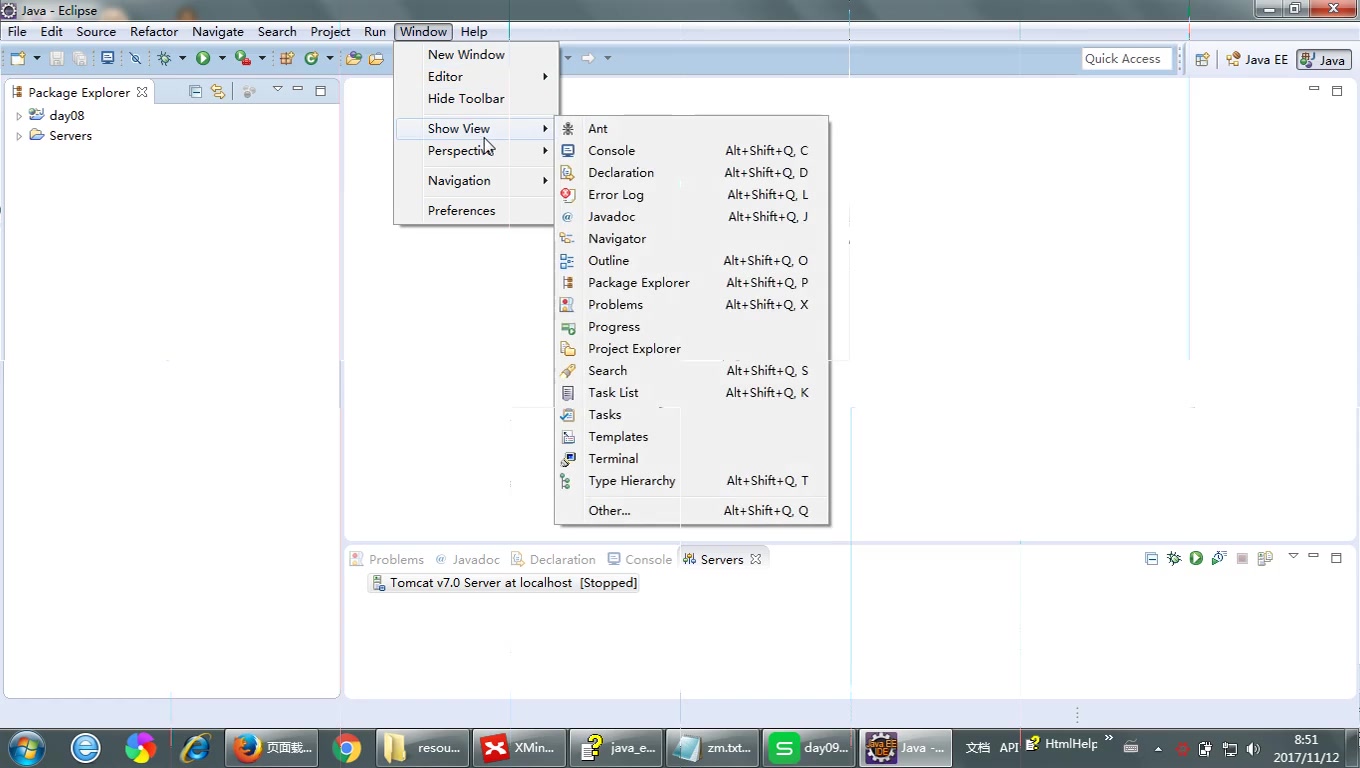Viewport: 1360px width, 768px height.
Task: Open Type Hierarchy from Show View submenu
Action: (x=691, y=481)
